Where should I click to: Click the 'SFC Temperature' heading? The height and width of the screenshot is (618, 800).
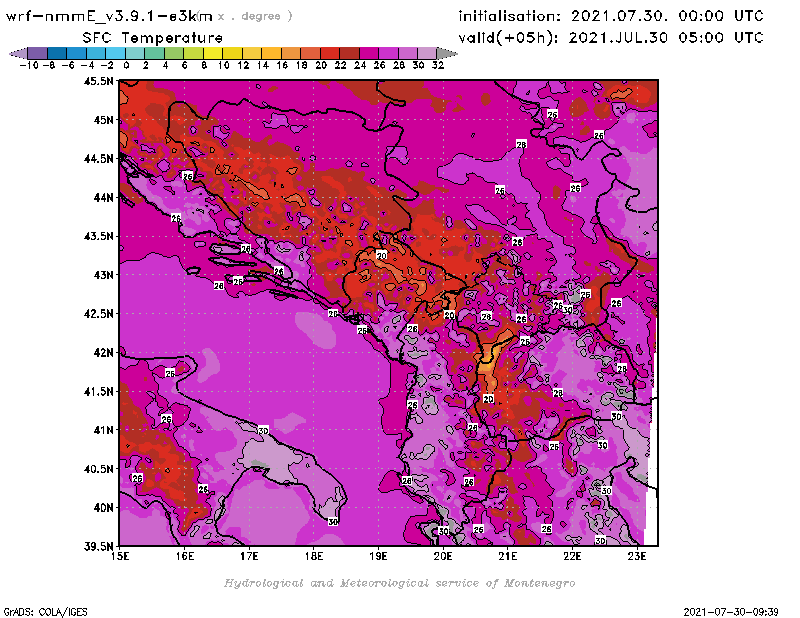click(153, 38)
